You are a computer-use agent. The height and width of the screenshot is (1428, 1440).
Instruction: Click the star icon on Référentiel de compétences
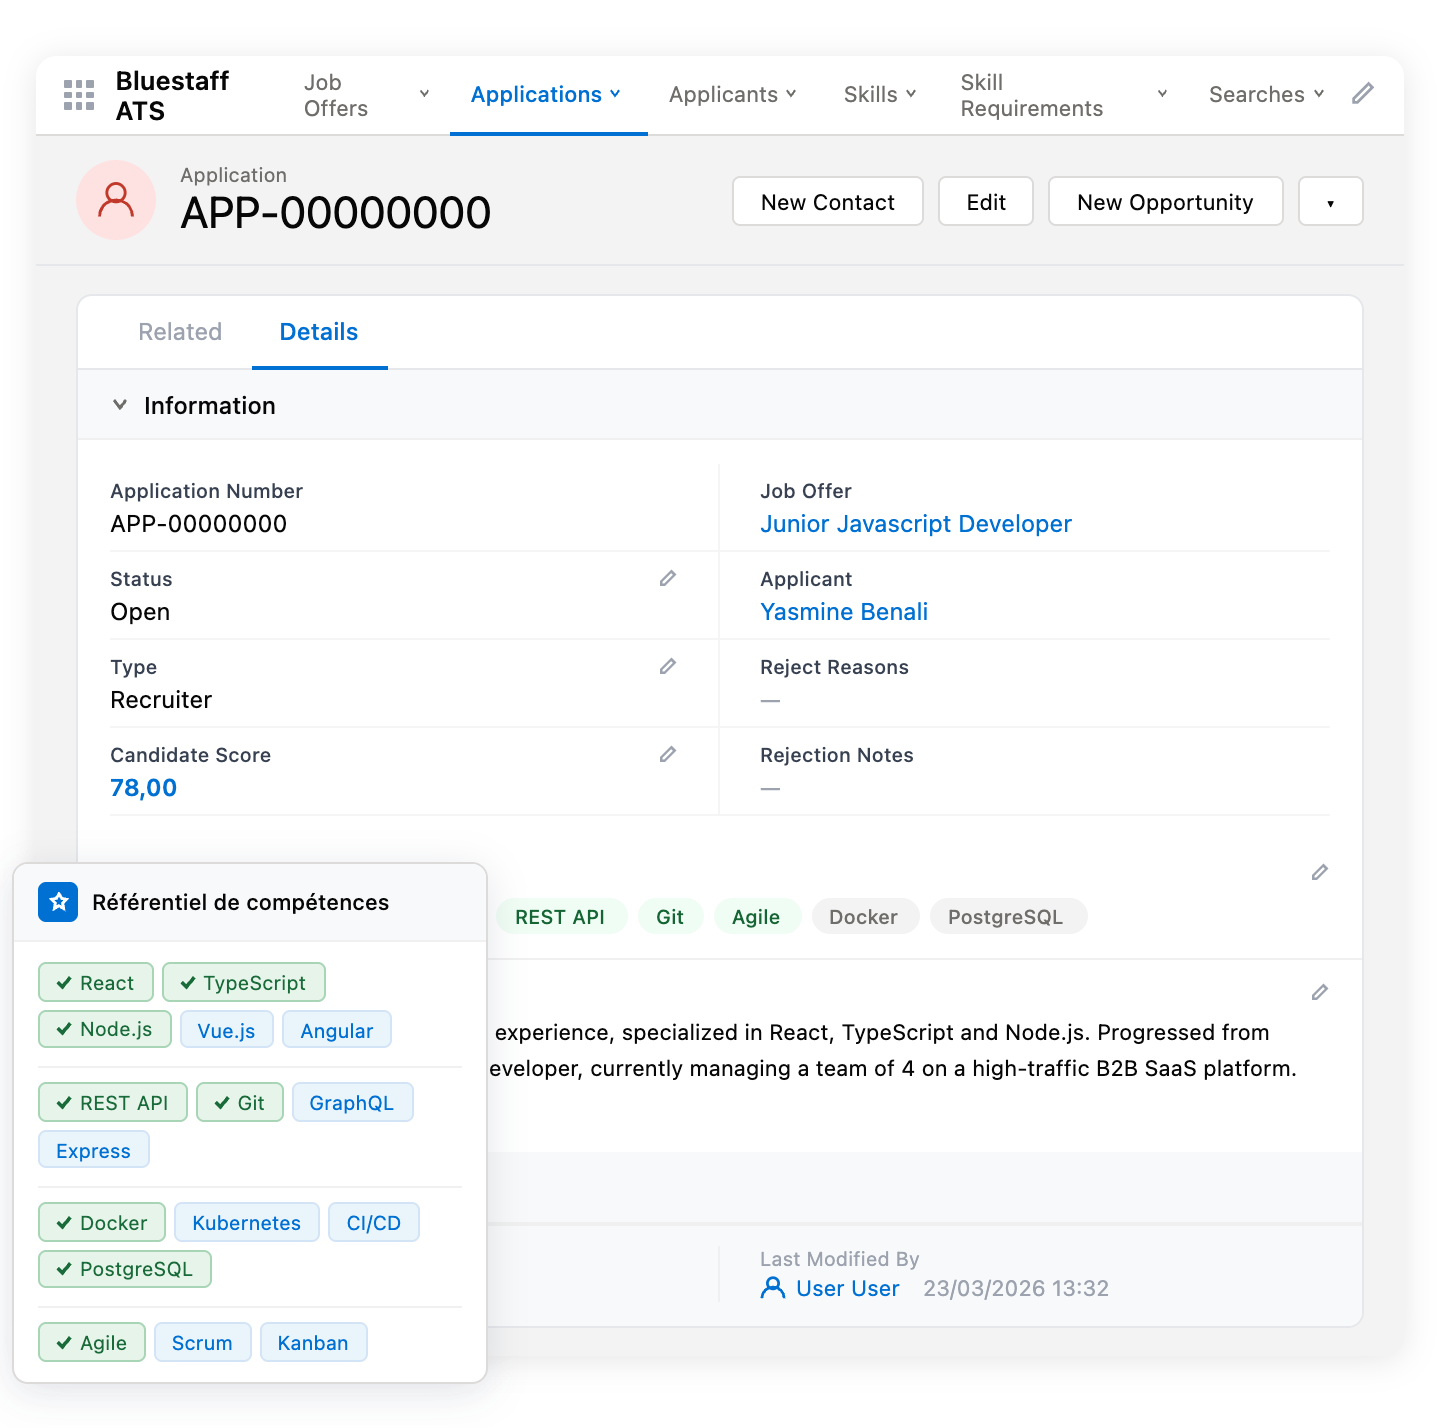pyautogui.click(x=58, y=901)
